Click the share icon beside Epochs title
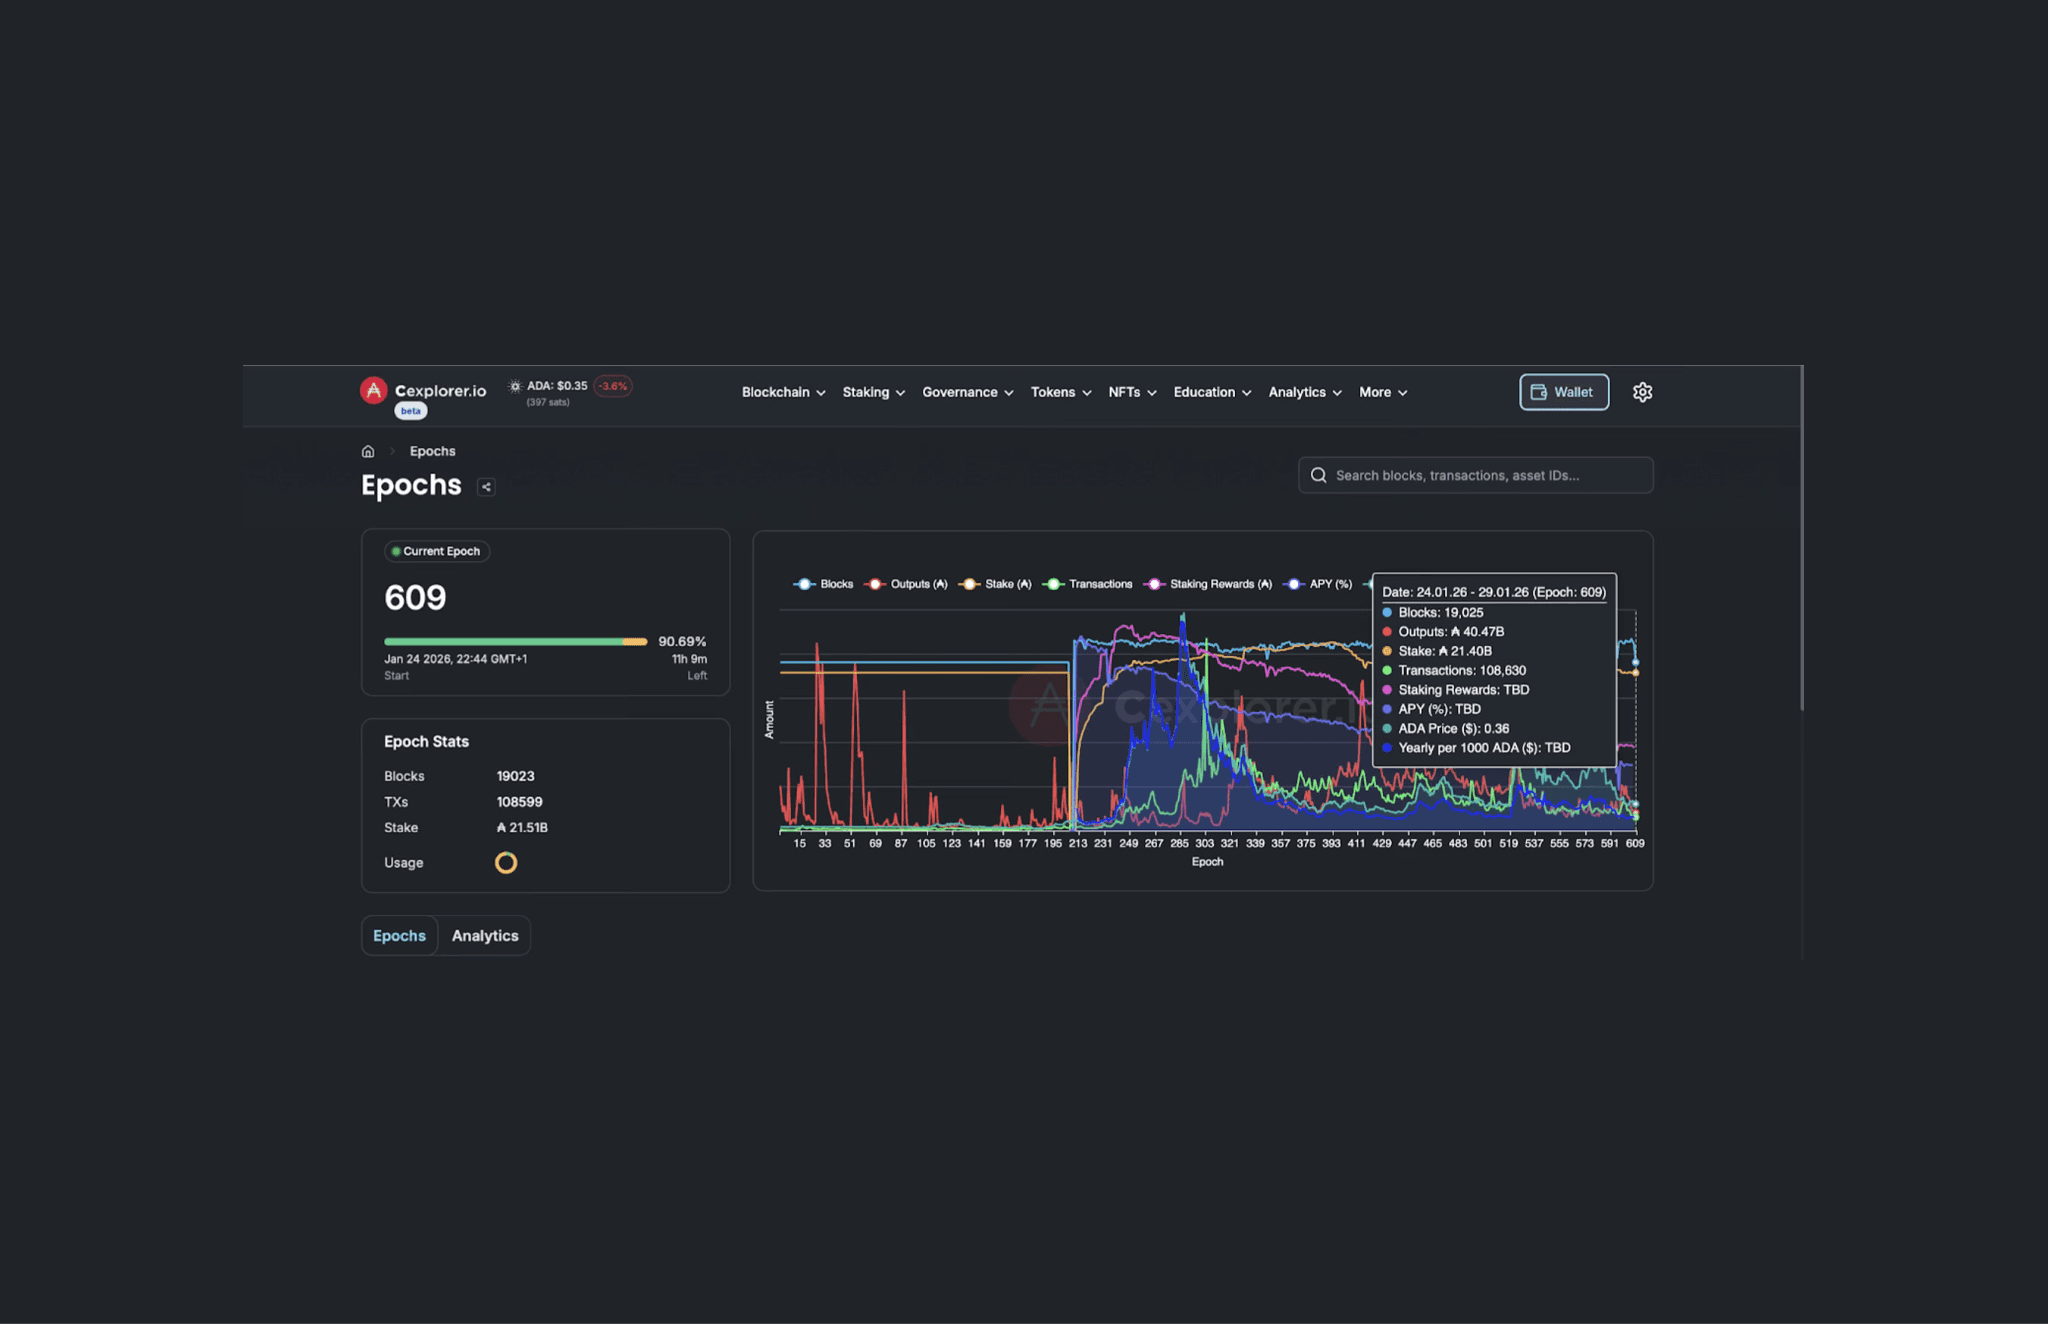This screenshot has width=2048, height=1324. pos(486,487)
